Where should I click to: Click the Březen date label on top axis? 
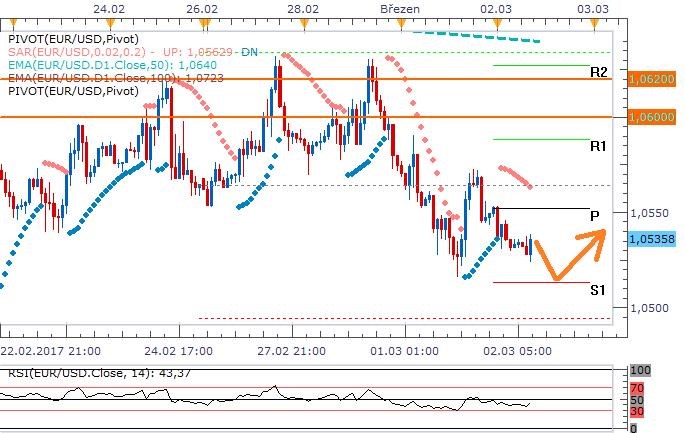click(400, 8)
